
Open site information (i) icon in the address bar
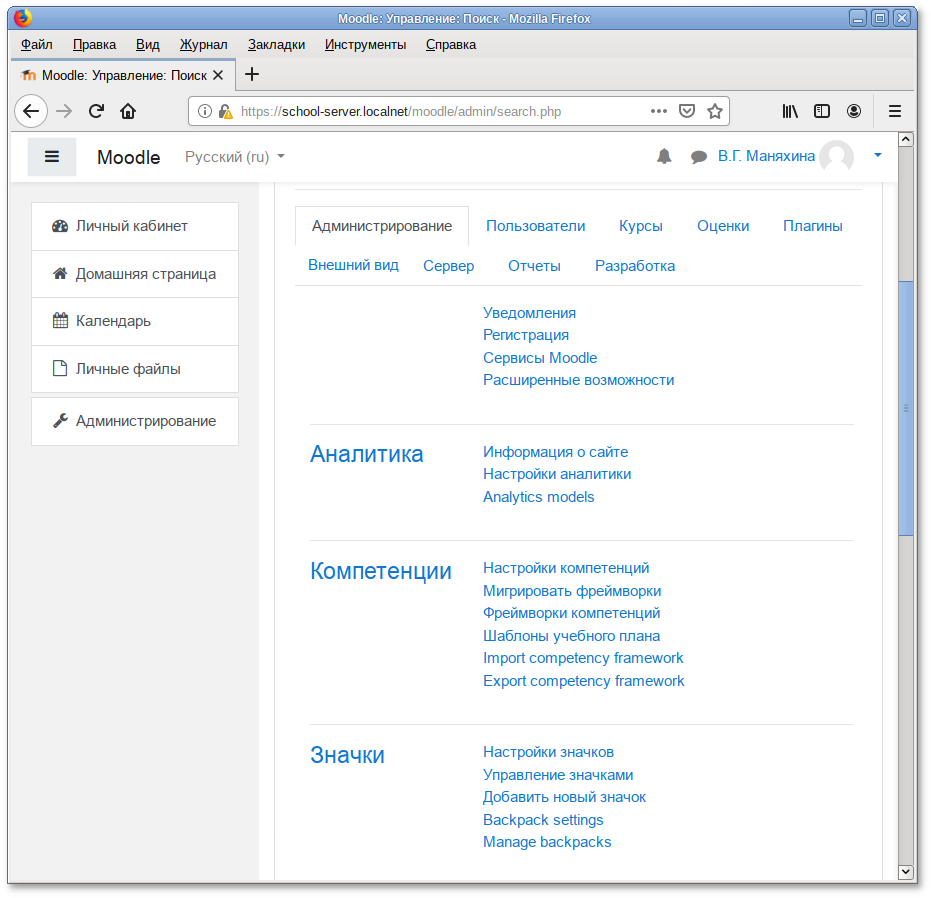(204, 111)
